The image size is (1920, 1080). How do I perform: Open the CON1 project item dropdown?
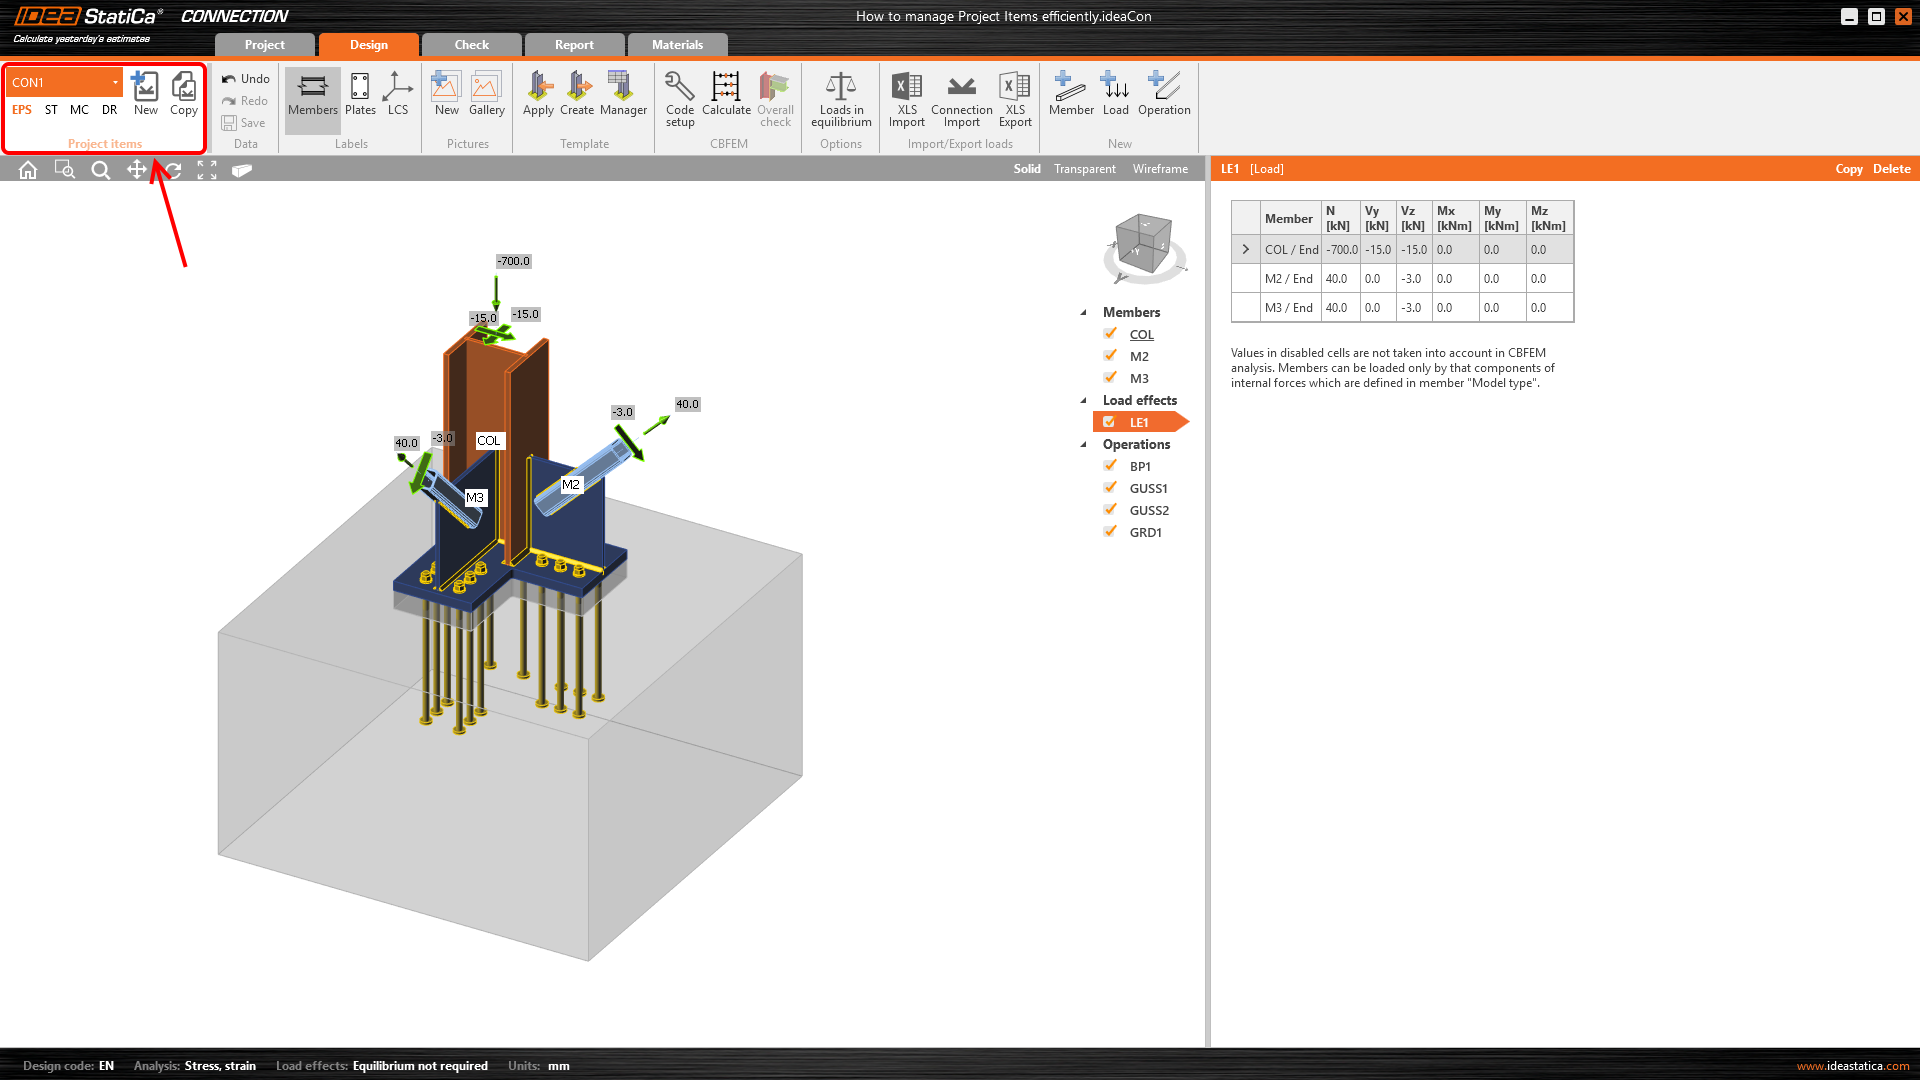point(115,83)
